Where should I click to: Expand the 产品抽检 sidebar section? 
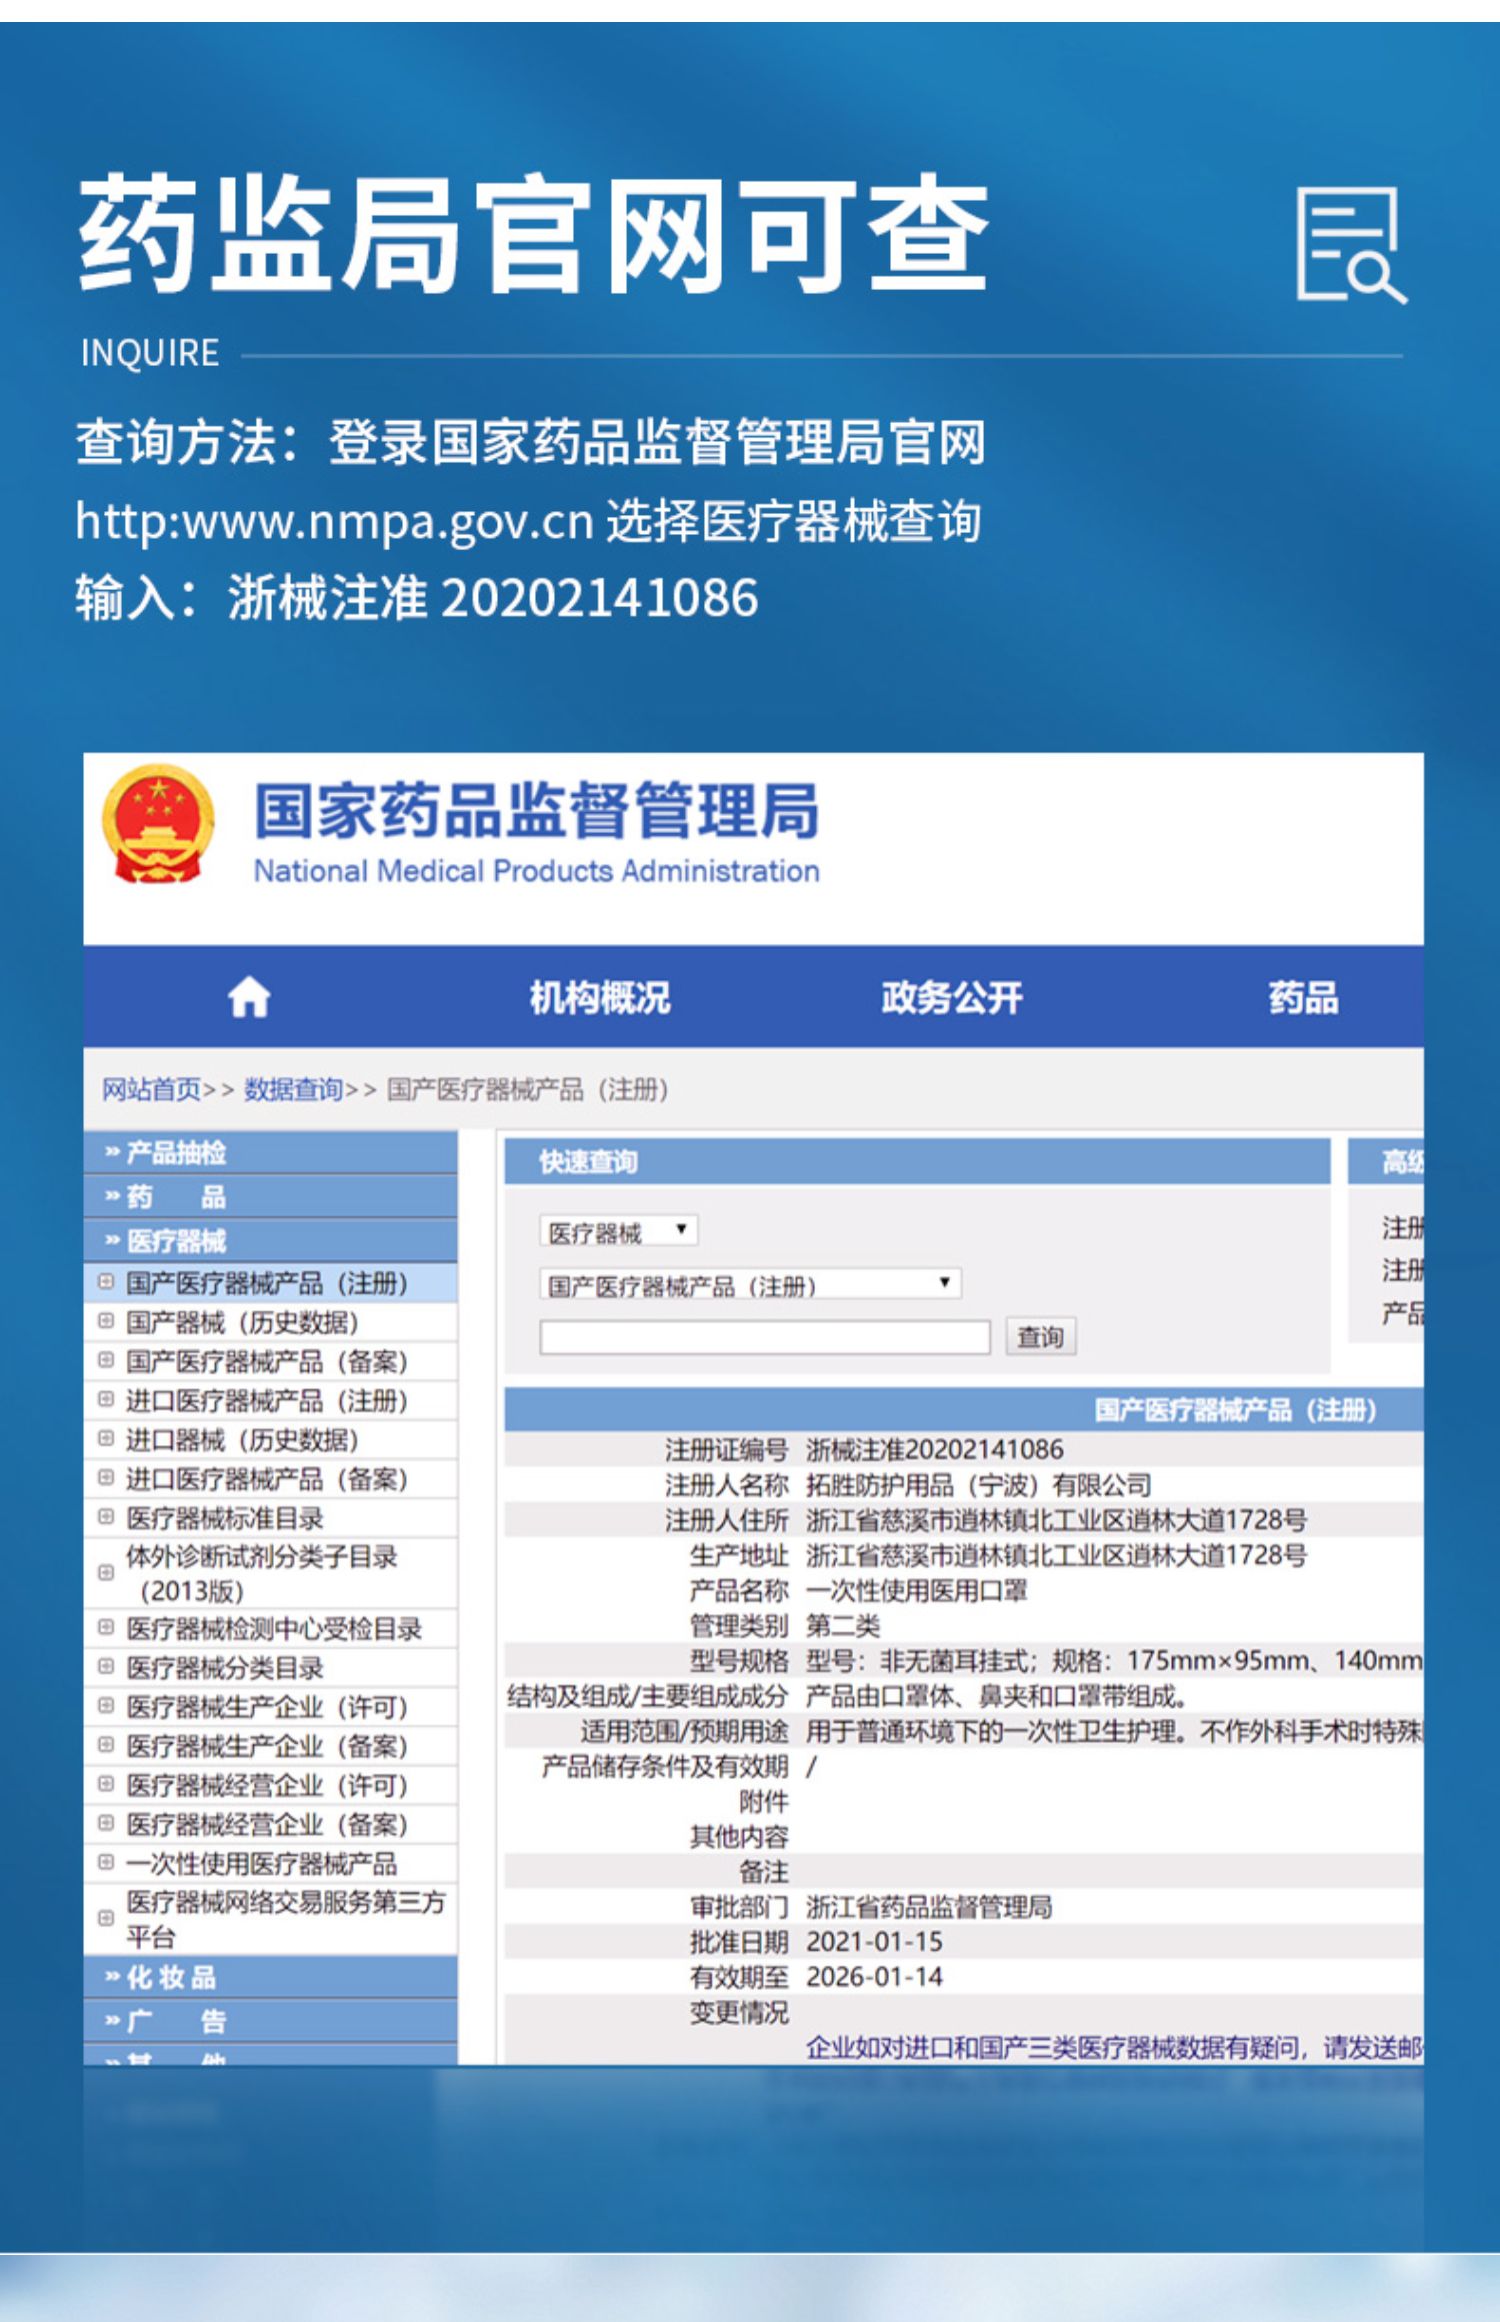tap(270, 1153)
